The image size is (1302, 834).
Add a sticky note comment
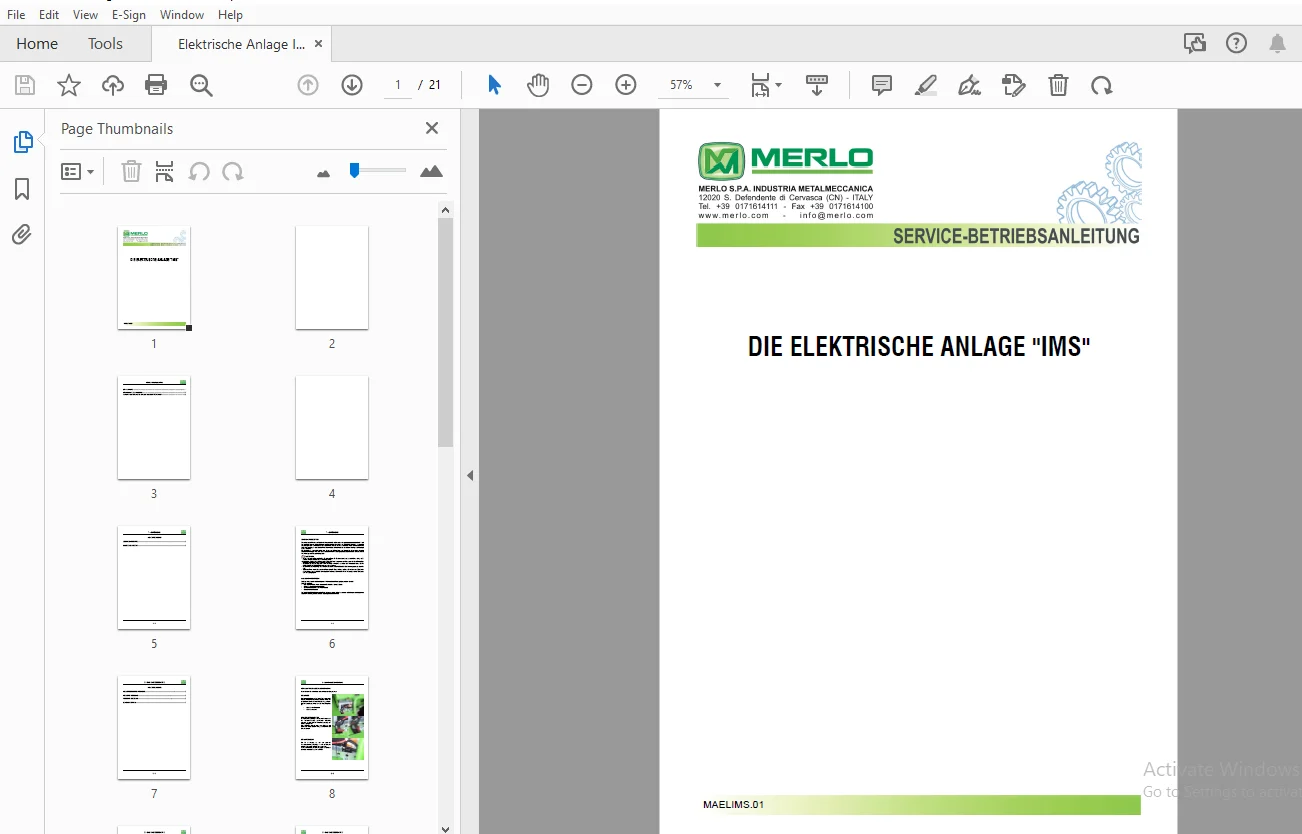(x=882, y=85)
